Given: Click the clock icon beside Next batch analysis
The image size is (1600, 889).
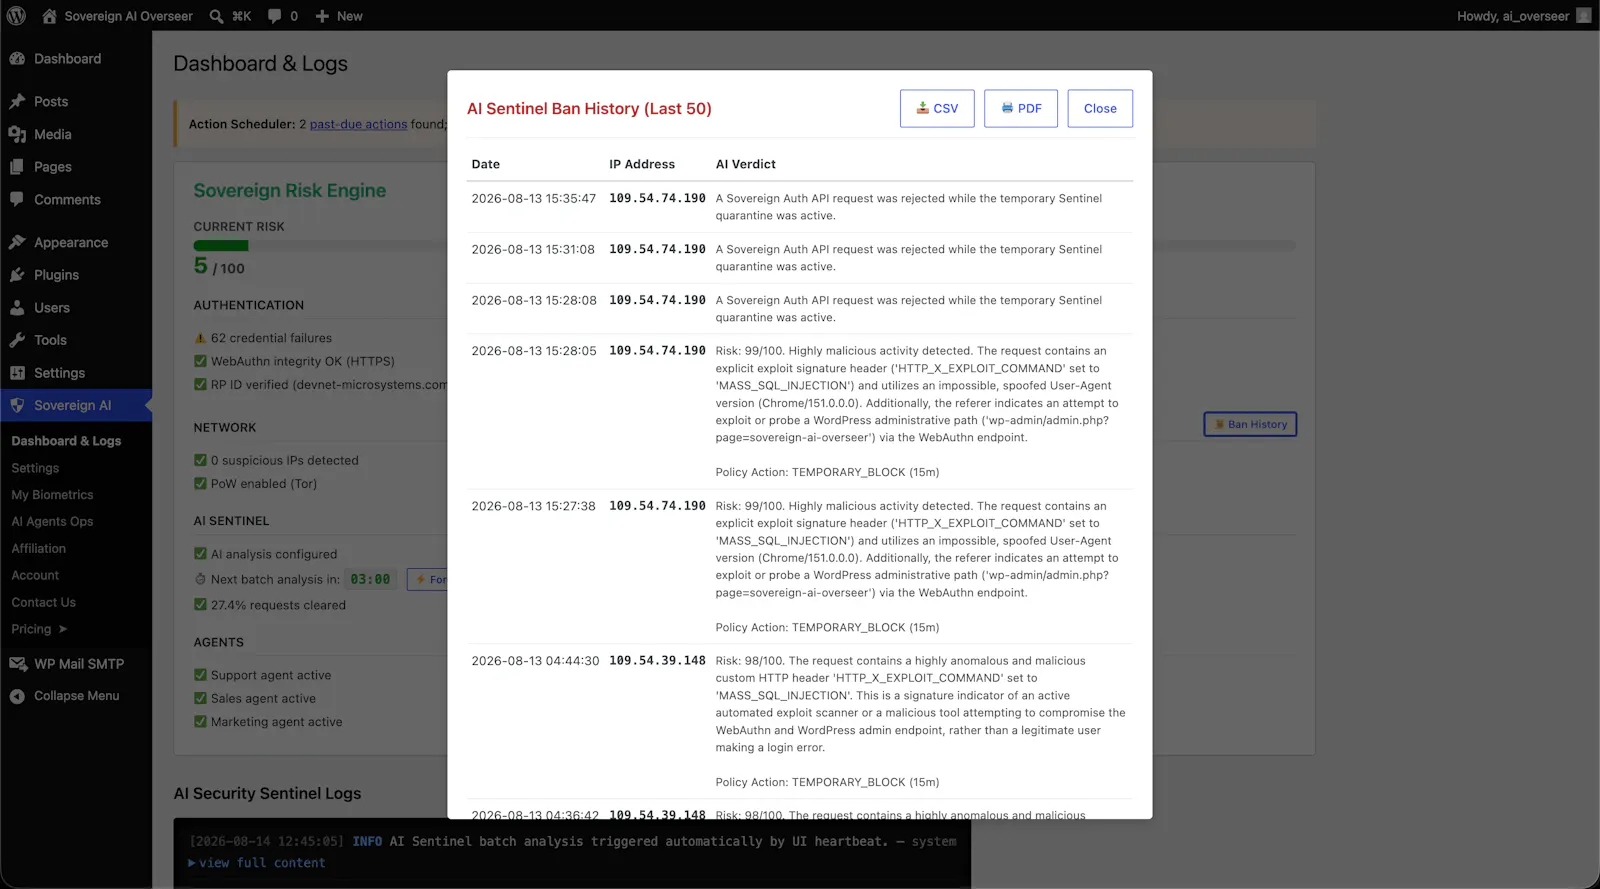Looking at the screenshot, I should click(200, 579).
